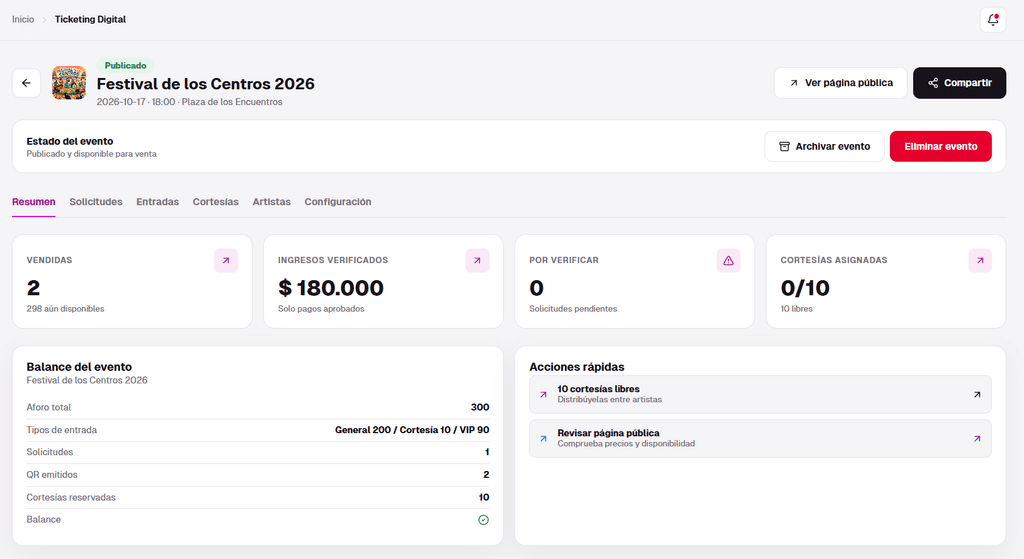Switch to the Entradas tab
Viewport: 1024px width, 559px height.
point(157,202)
